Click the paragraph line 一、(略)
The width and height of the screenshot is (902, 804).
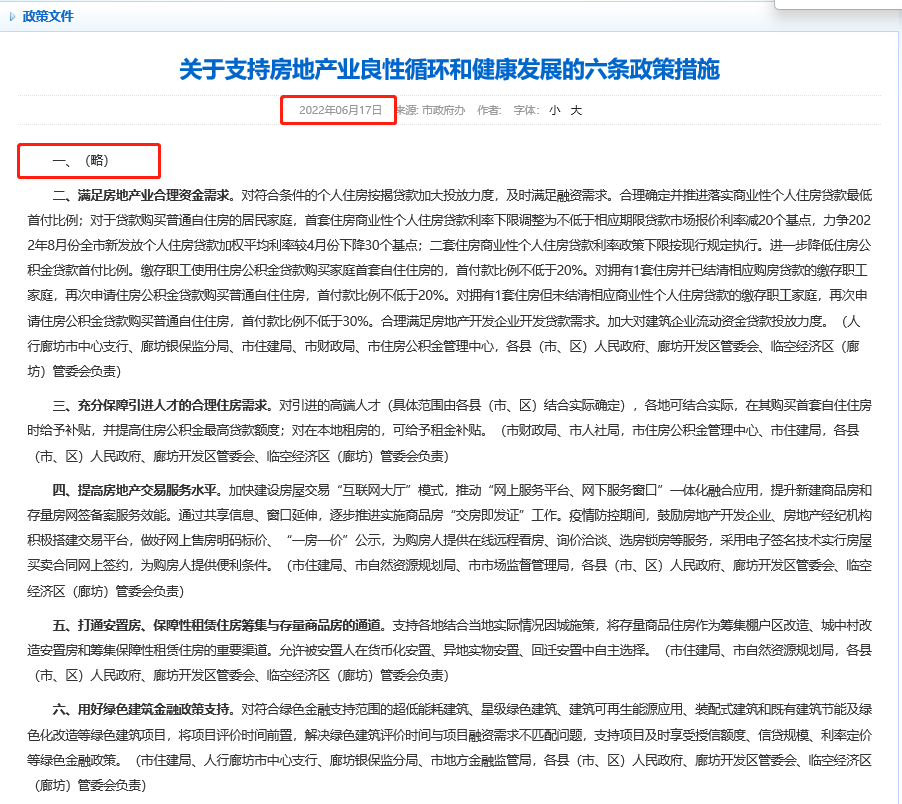[x=81, y=160]
